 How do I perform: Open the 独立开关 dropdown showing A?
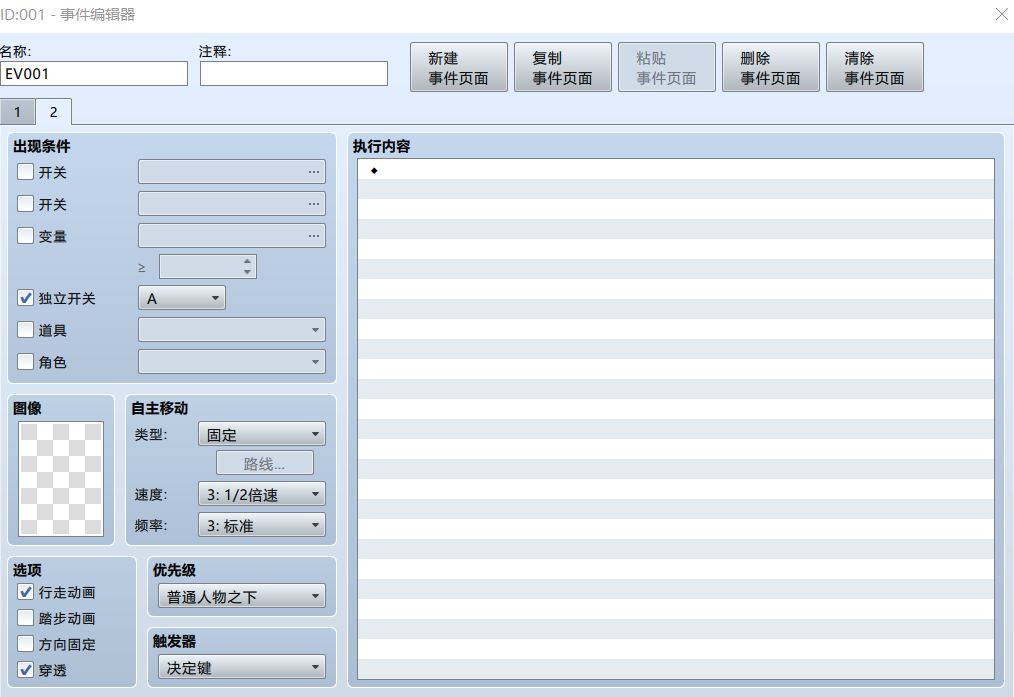coord(182,298)
